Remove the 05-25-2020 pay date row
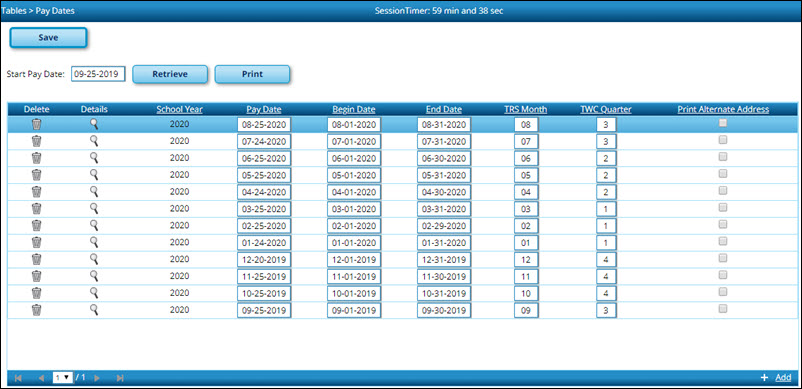Image resolution: width=802 pixels, height=389 pixels. coord(36,175)
